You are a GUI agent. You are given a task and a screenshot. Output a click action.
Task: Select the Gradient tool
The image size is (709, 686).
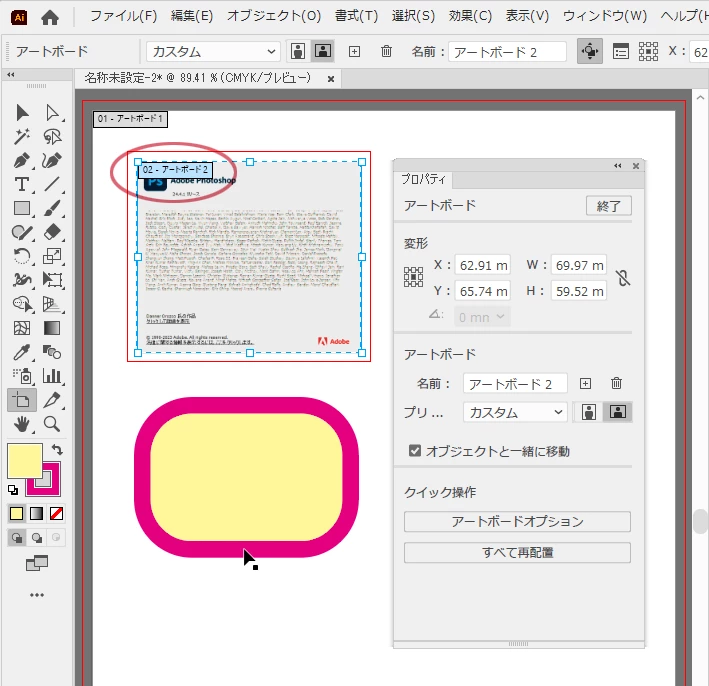[x=52, y=328]
